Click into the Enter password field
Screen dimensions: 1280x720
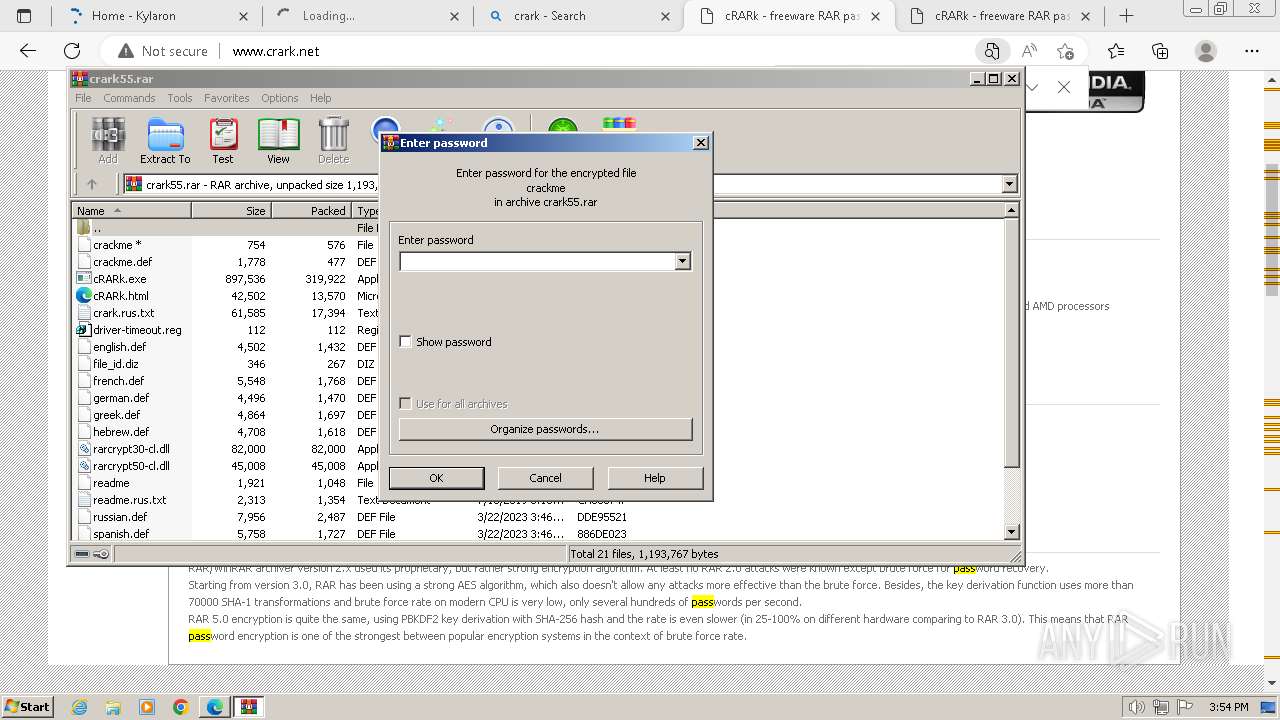[x=537, y=261]
